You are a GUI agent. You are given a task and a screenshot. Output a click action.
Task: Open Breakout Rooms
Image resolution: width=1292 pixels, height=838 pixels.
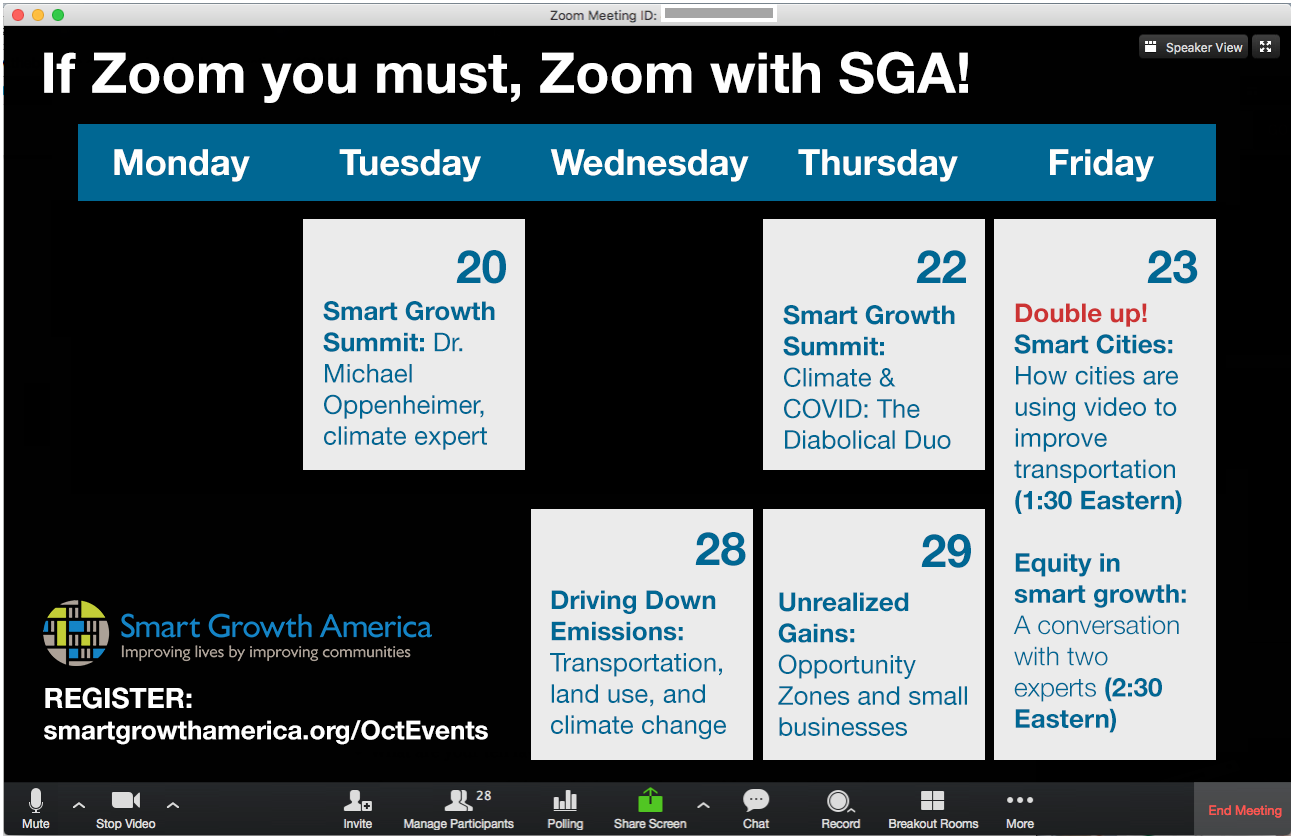[933, 808]
